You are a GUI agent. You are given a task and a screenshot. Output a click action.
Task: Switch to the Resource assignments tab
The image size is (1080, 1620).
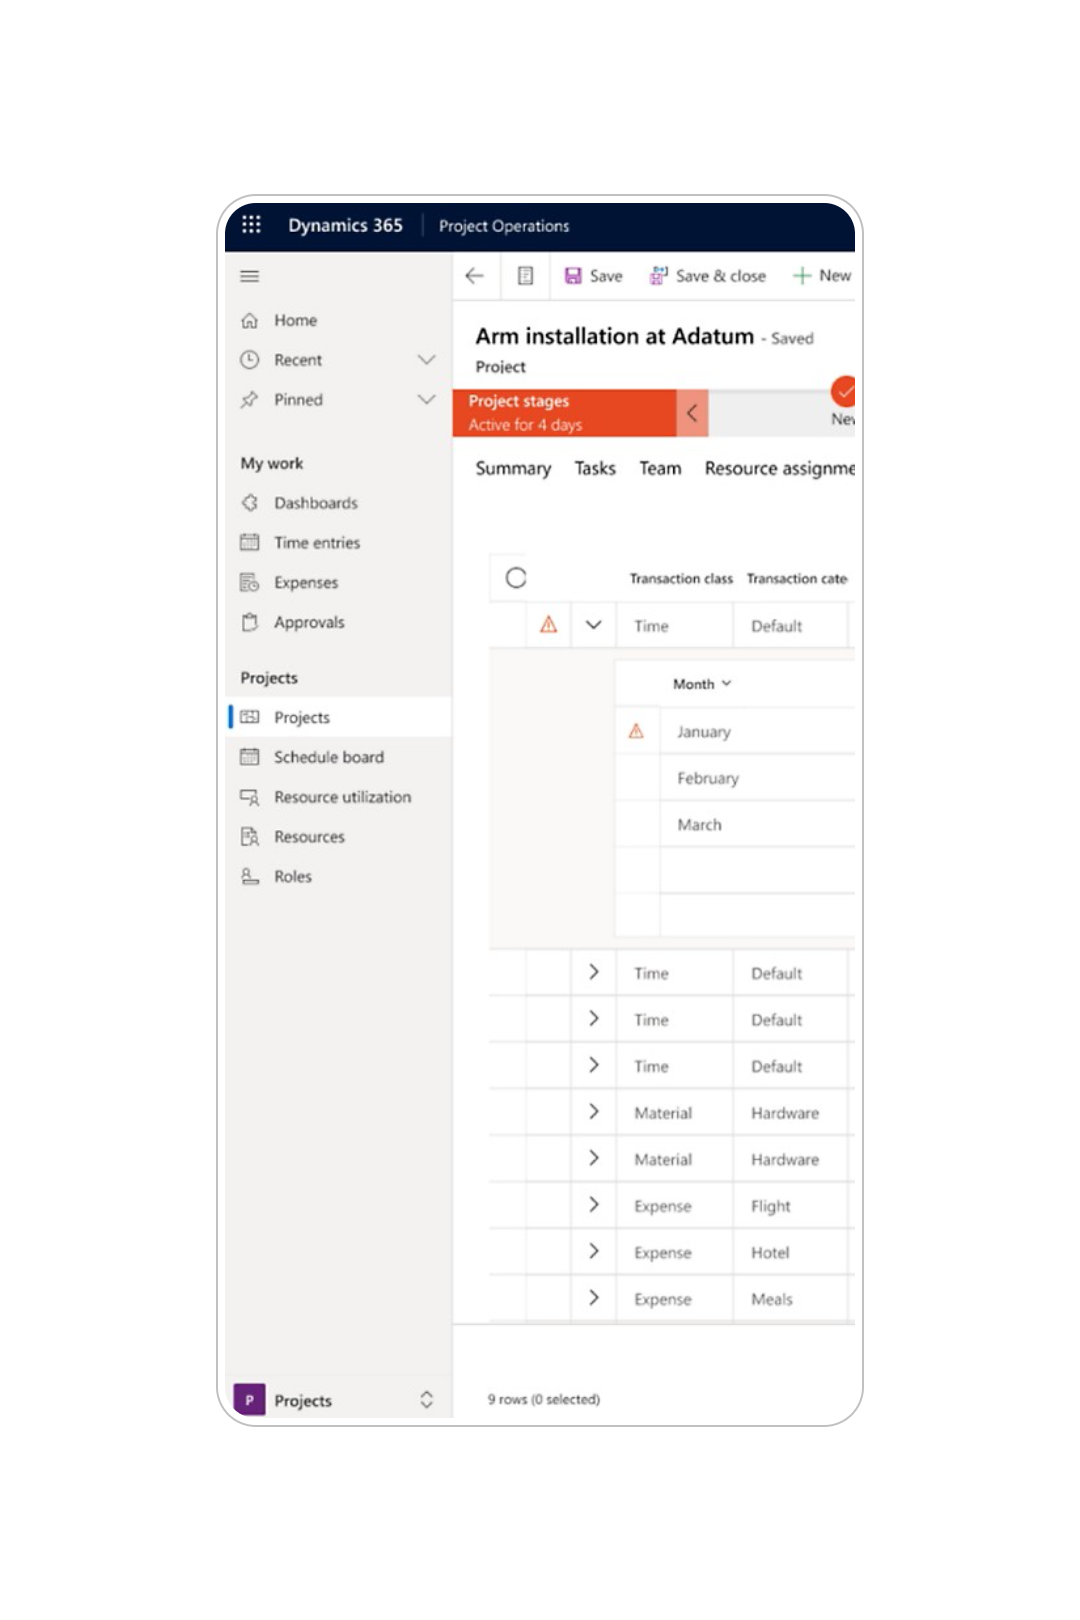779,469
